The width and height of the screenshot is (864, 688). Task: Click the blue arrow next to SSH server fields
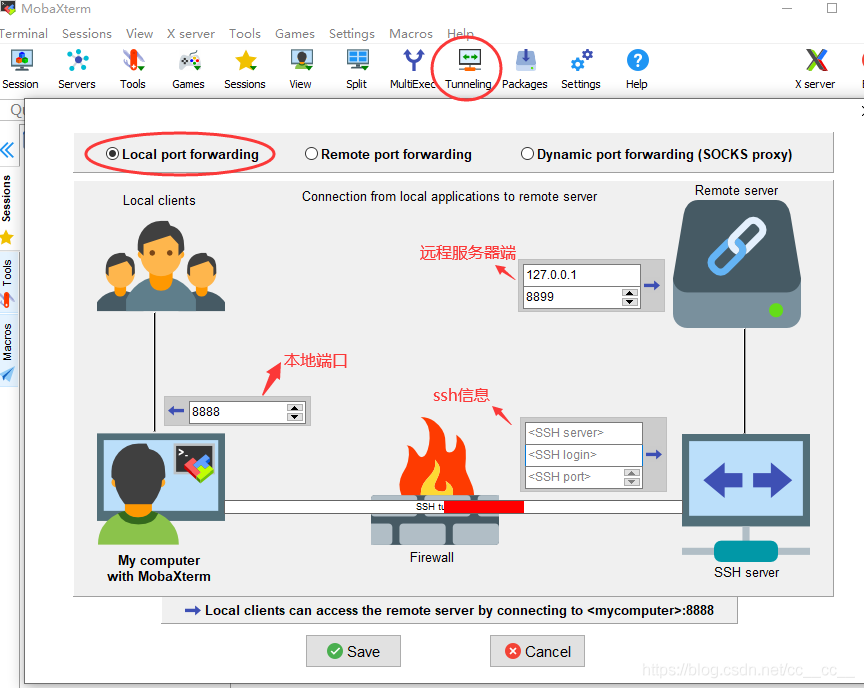point(654,454)
